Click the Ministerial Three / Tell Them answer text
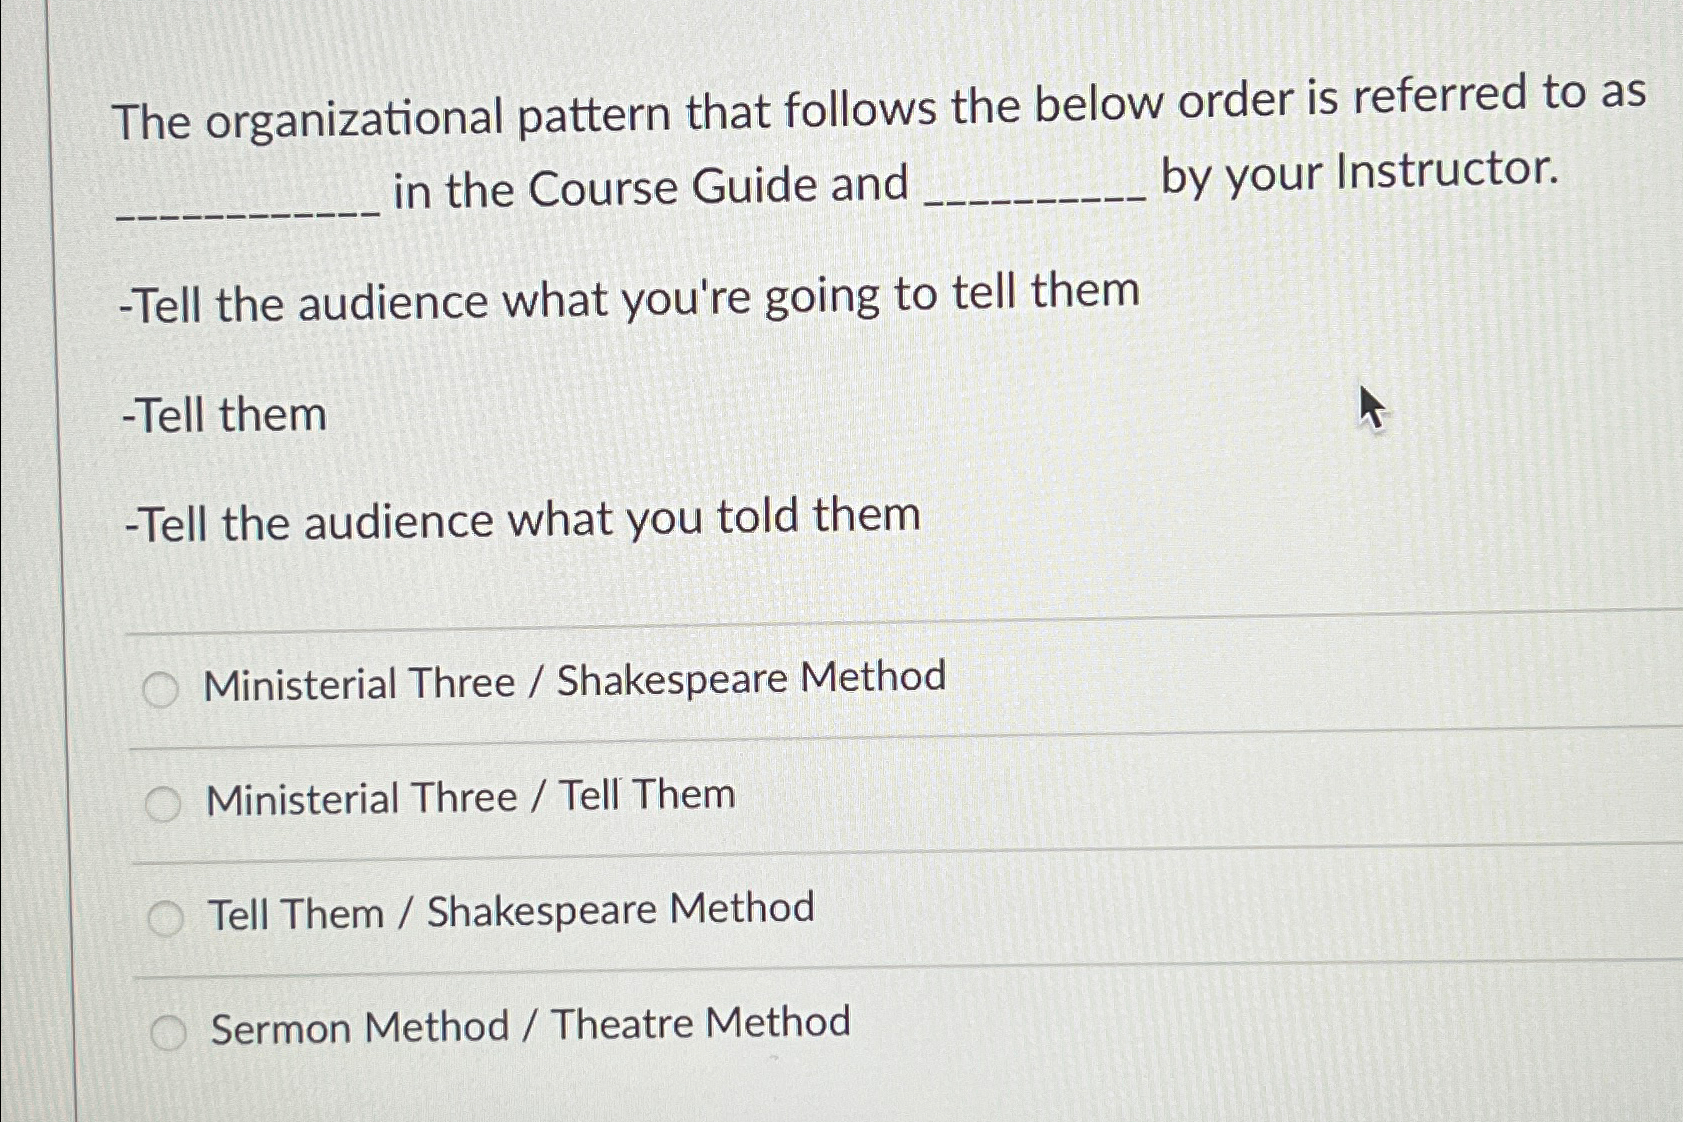This screenshot has width=1683, height=1122. [x=466, y=795]
